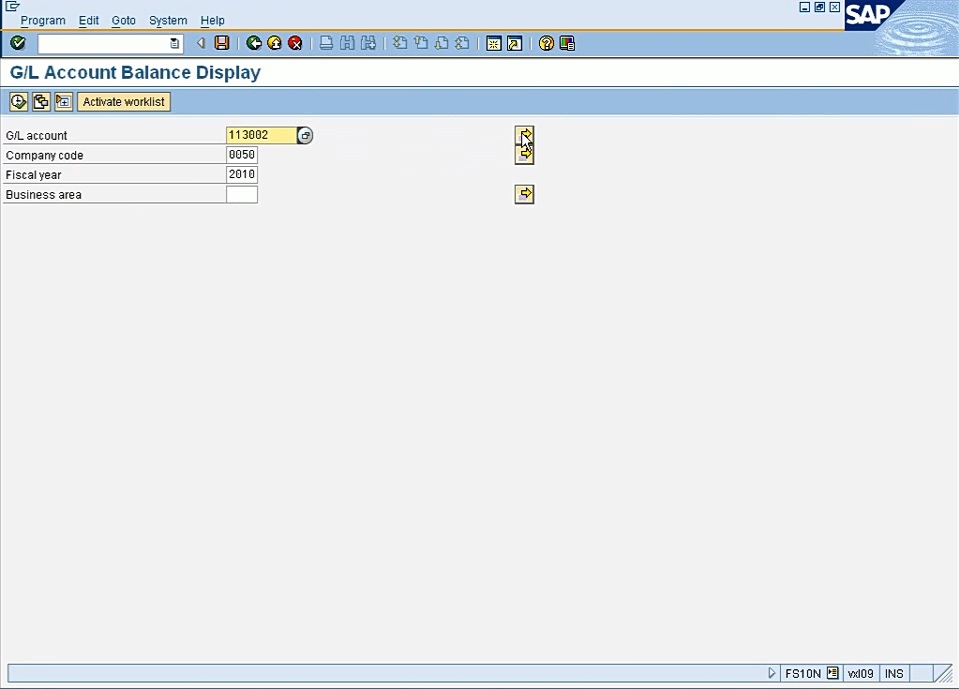The image size is (959, 689).
Task: Minimize the SAP window
Action: click(805, 7)
